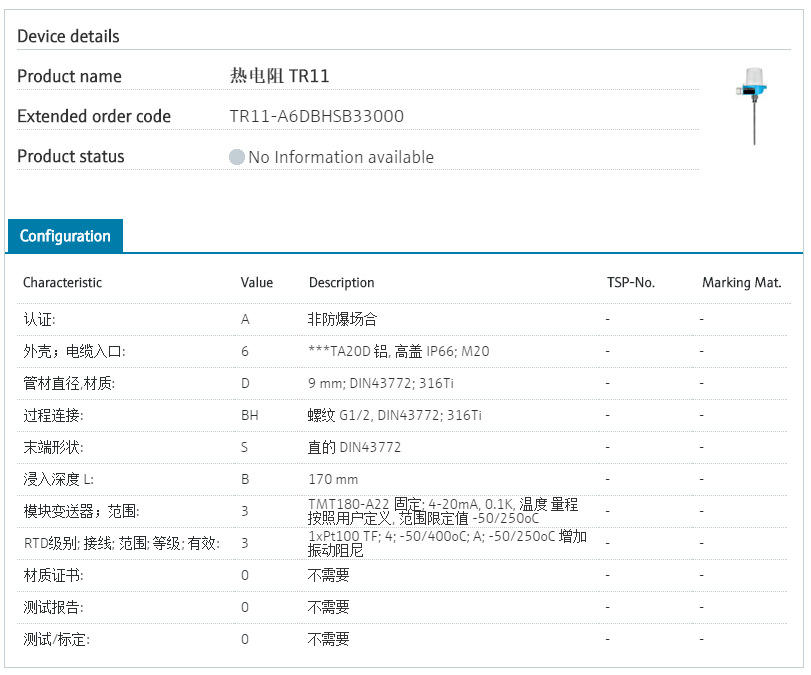Viewport: 811px width, 675px height.
Task: Select the 测试报告: row label
Action: (x=53, y=607)
